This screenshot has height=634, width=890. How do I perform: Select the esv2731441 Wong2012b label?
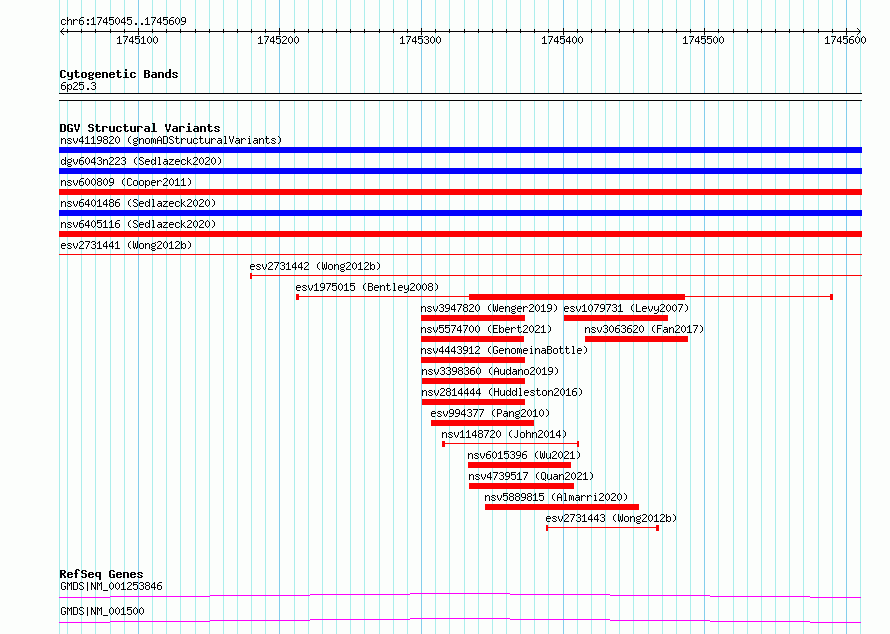pyautogui.click(x=126, y=245)
